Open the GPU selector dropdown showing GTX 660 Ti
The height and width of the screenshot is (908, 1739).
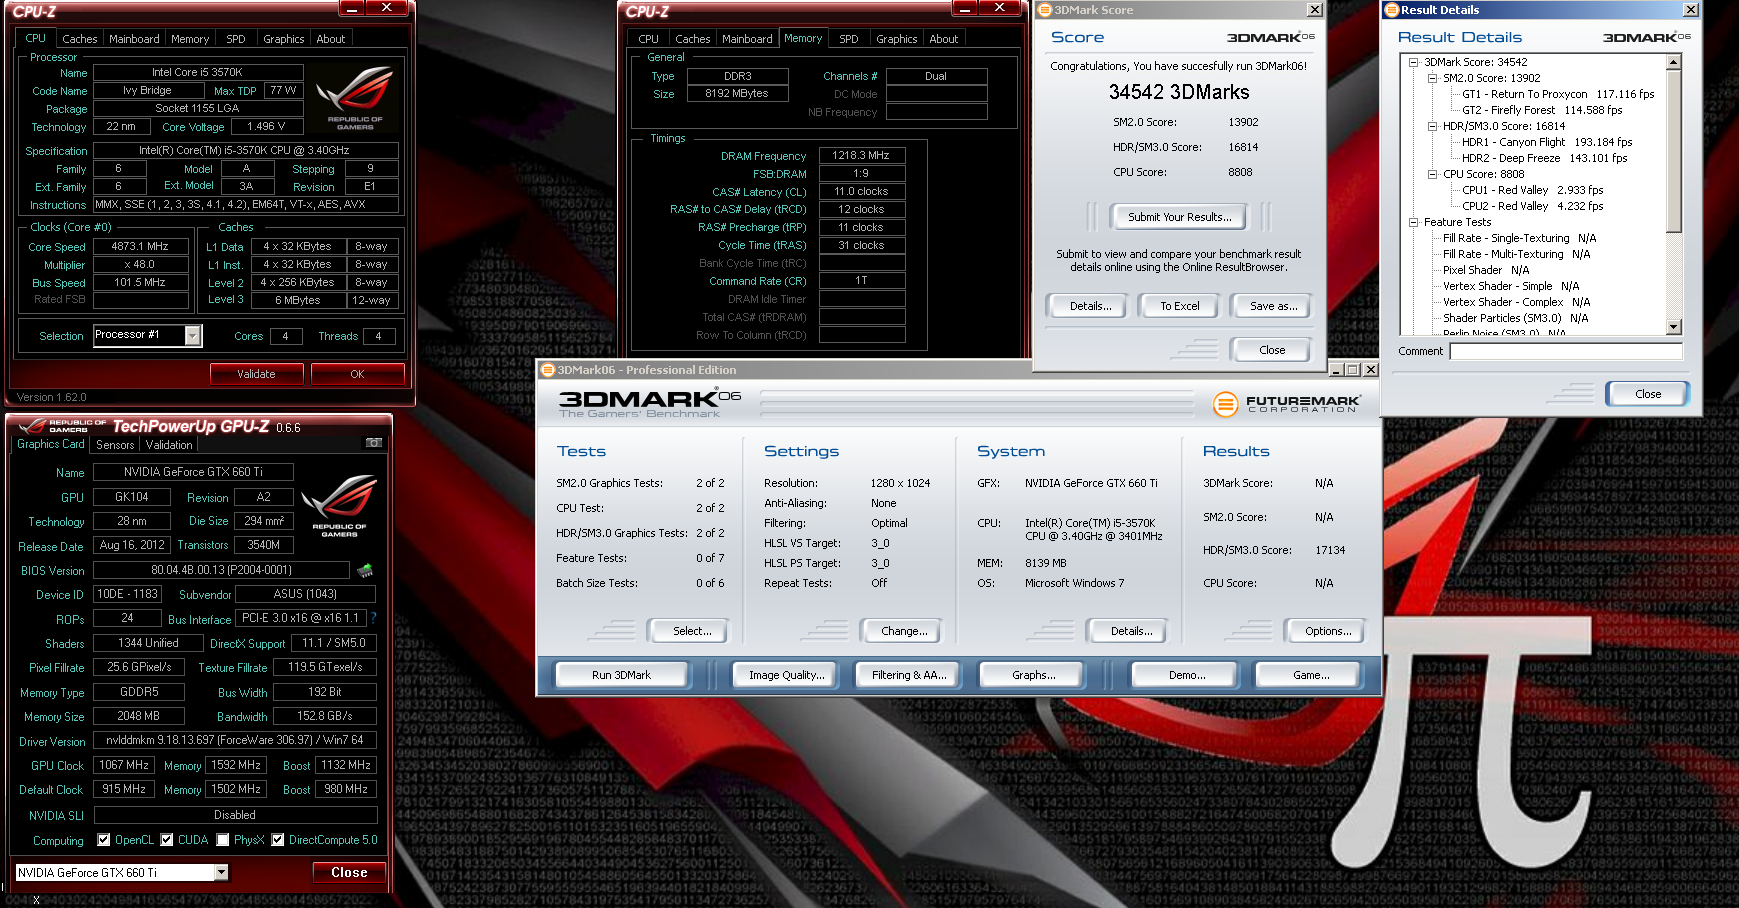click(221, 873)
